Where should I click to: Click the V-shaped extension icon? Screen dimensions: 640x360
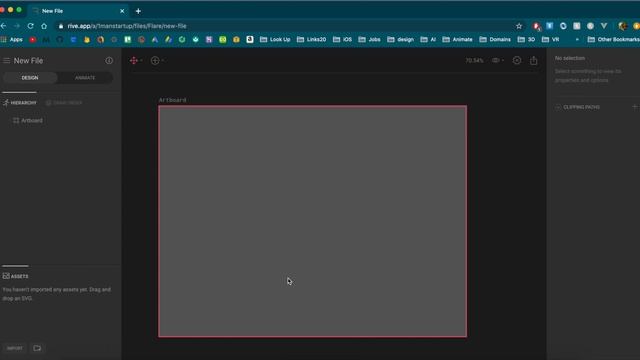(604, 26)
